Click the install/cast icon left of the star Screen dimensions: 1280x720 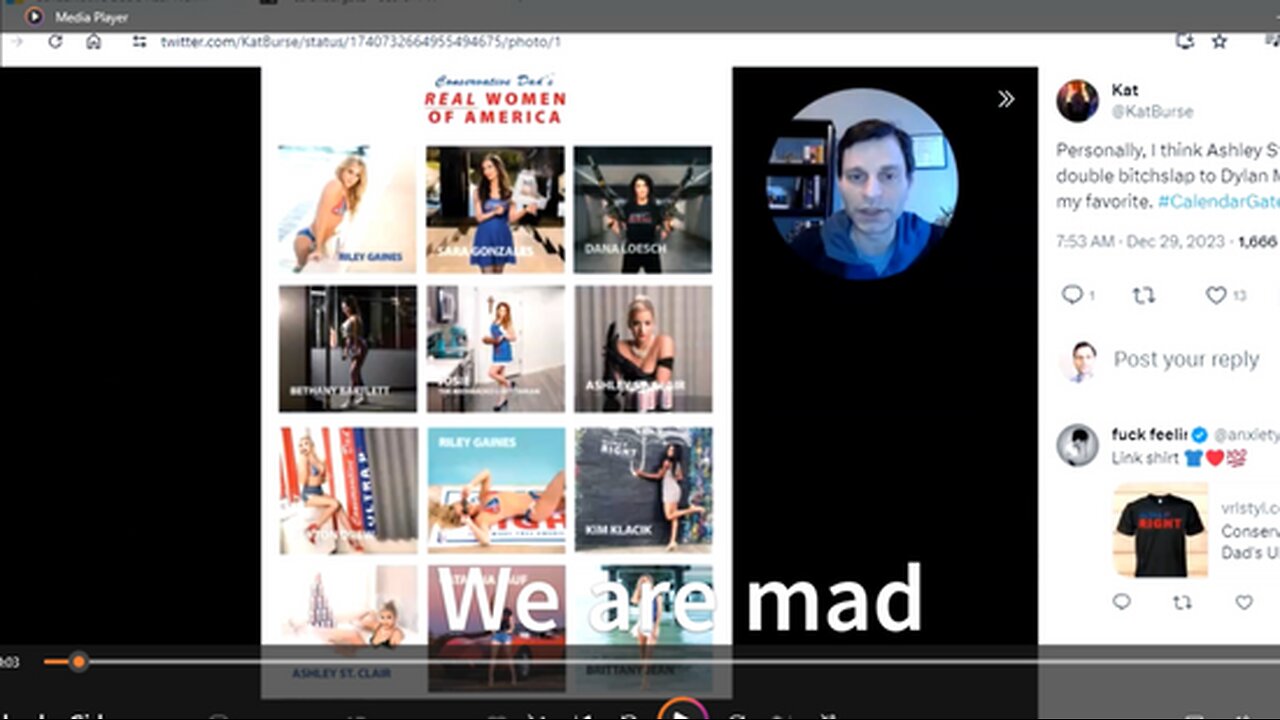[x=1185, y=41]
